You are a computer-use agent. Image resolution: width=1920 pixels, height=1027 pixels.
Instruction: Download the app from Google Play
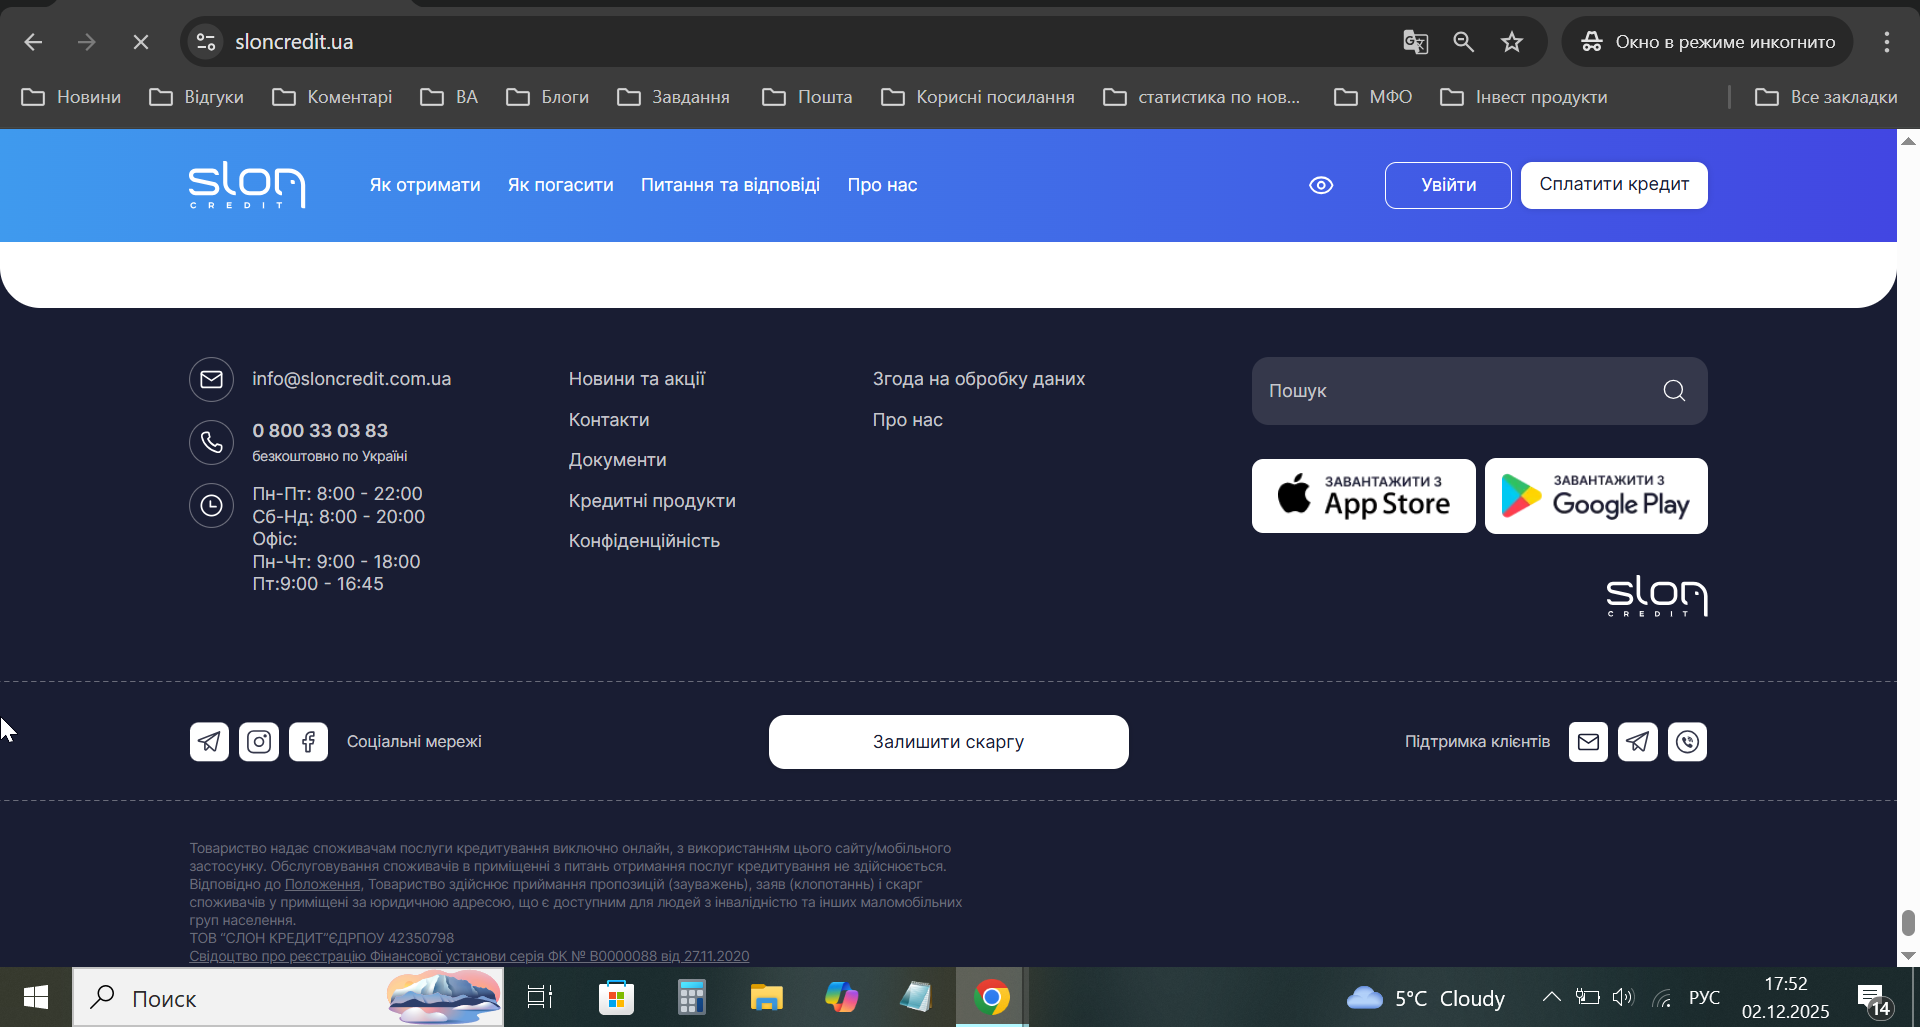point(1596,496)
